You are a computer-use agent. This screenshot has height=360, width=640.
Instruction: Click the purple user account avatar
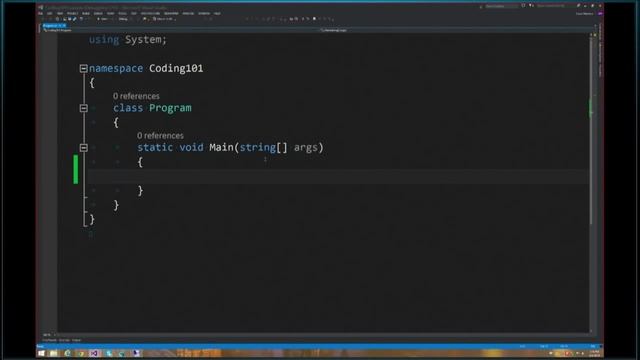click(600, 13)
